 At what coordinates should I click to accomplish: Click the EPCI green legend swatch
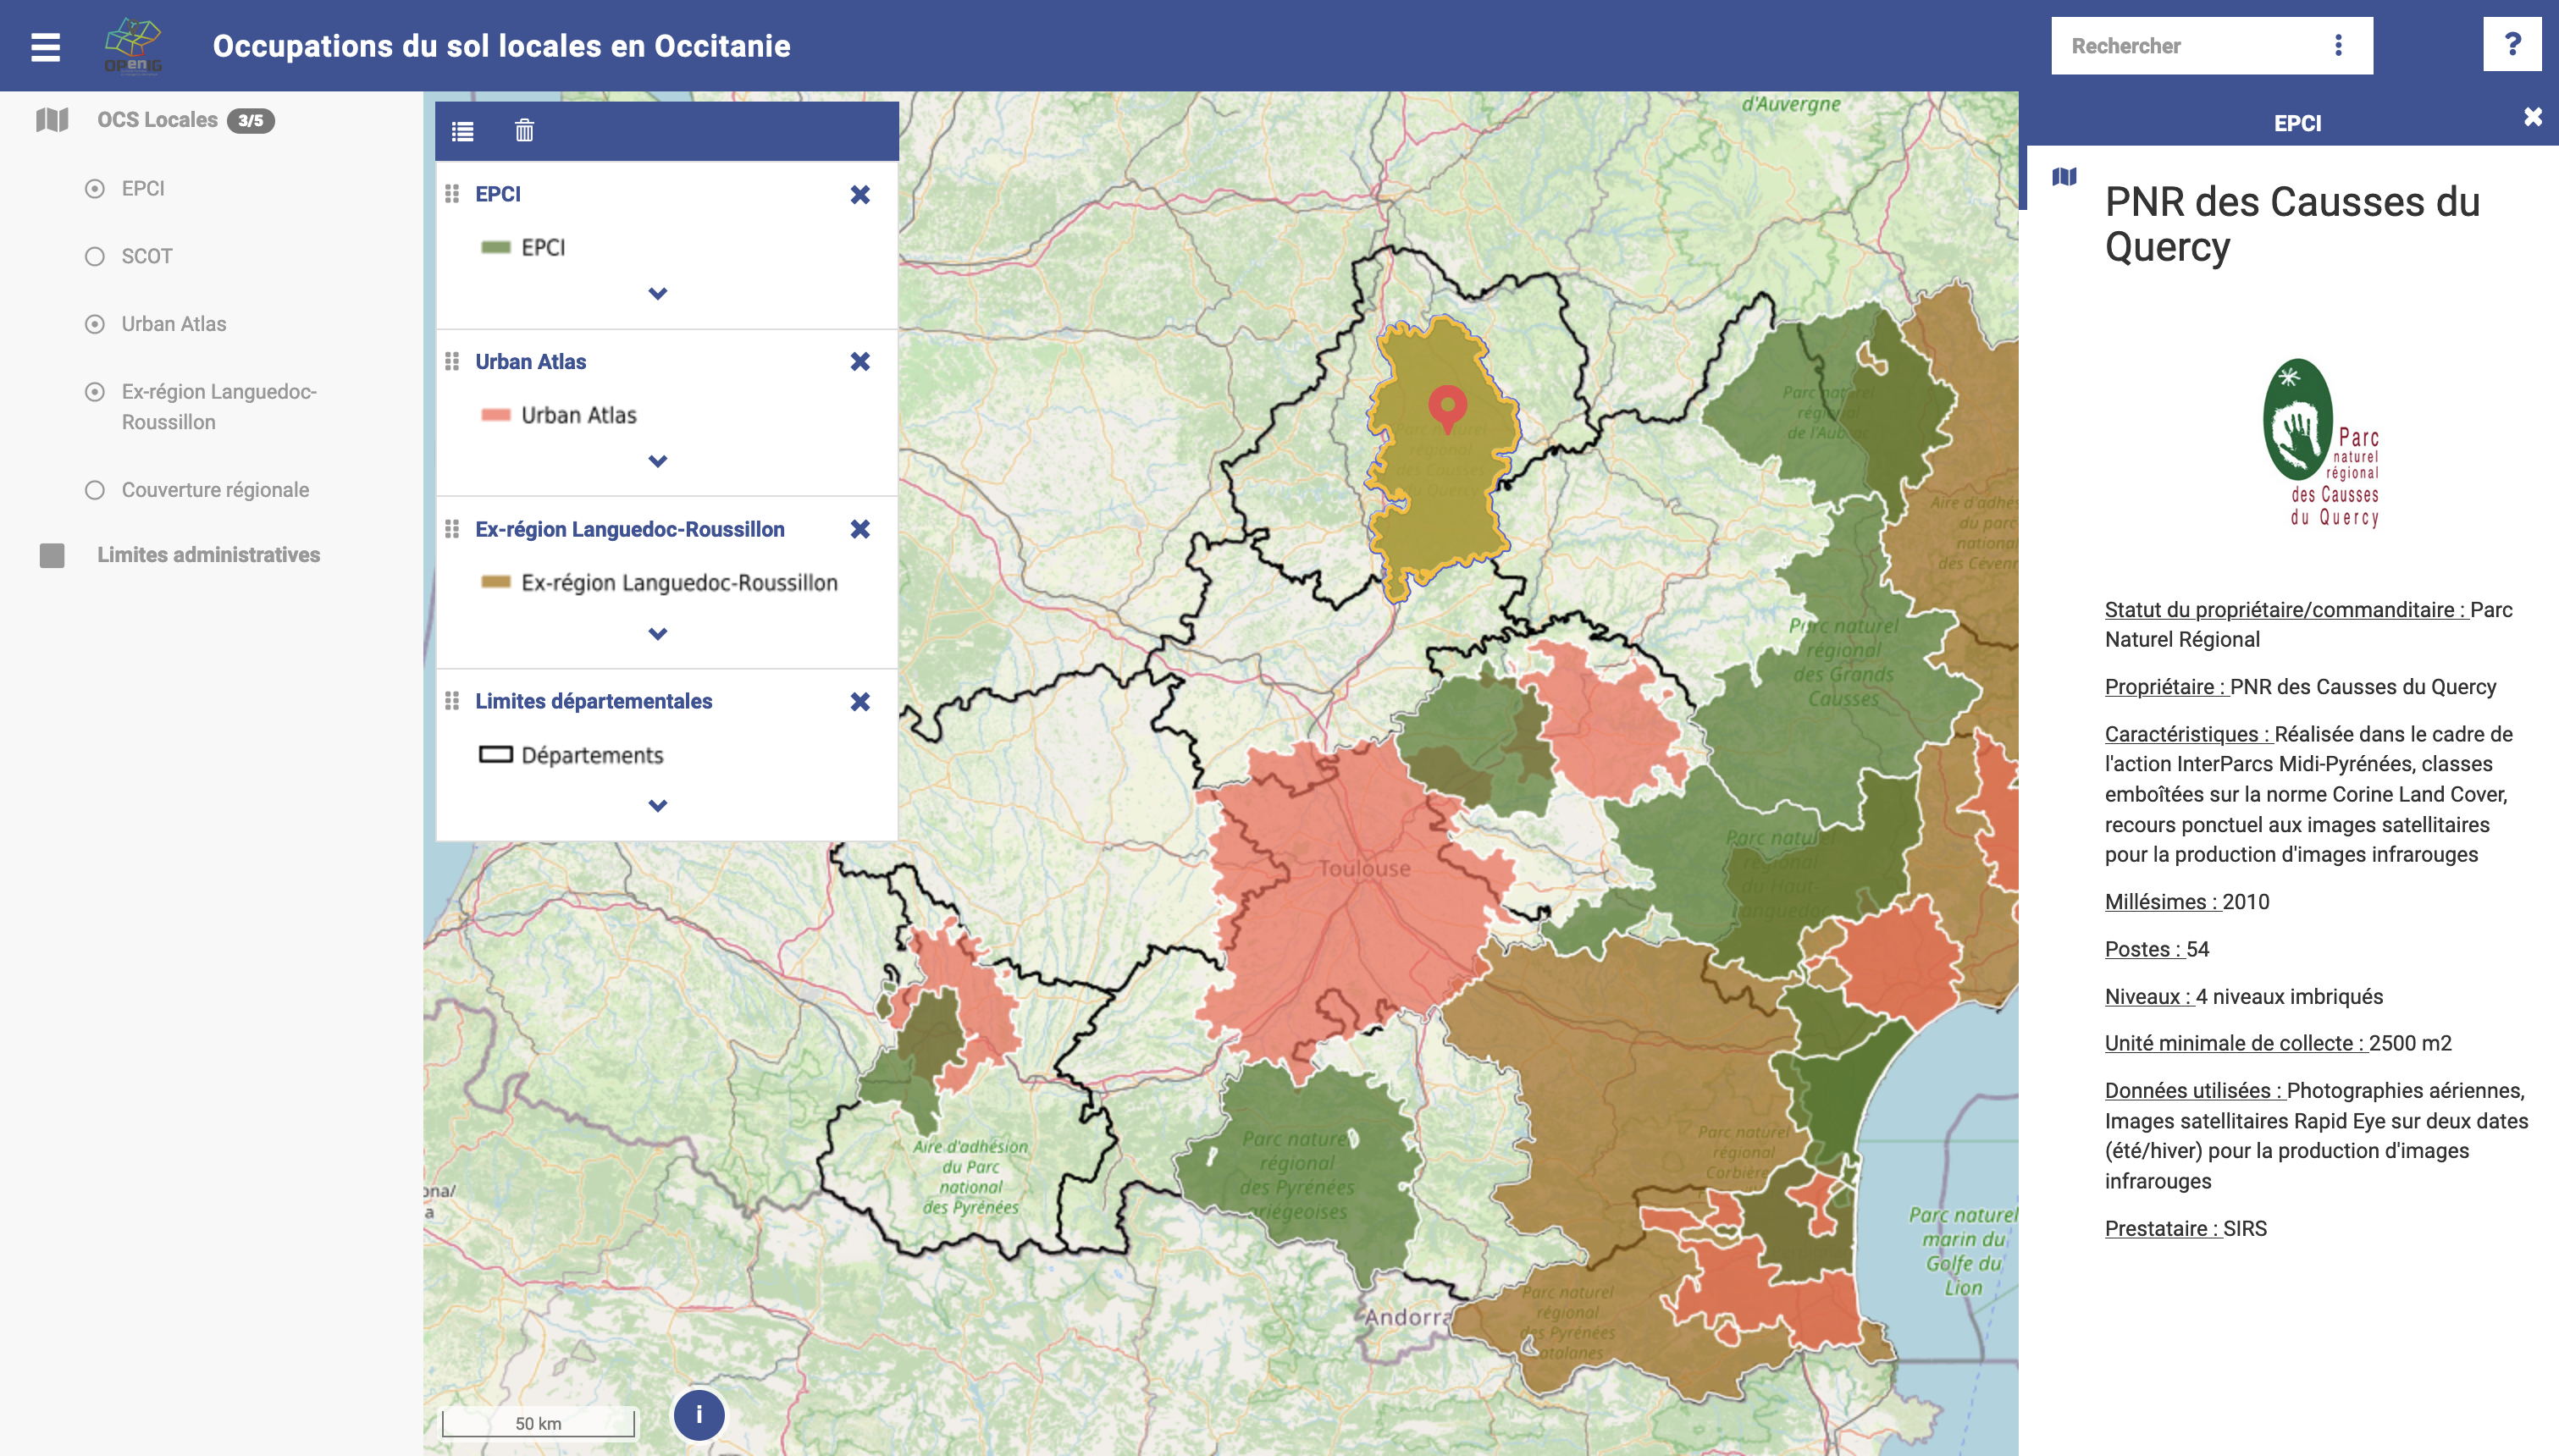(496, 248)
